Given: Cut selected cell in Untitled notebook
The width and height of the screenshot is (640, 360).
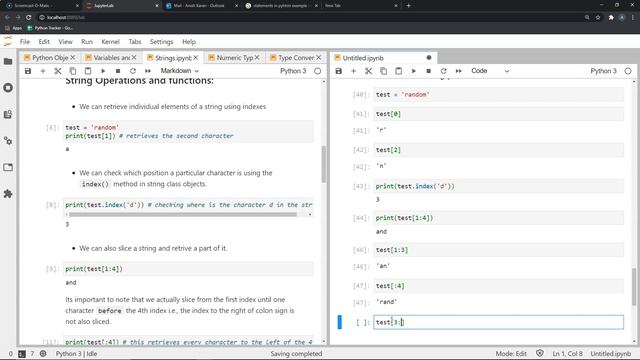Looking at the screenshot, I should (x=369, y=71).
